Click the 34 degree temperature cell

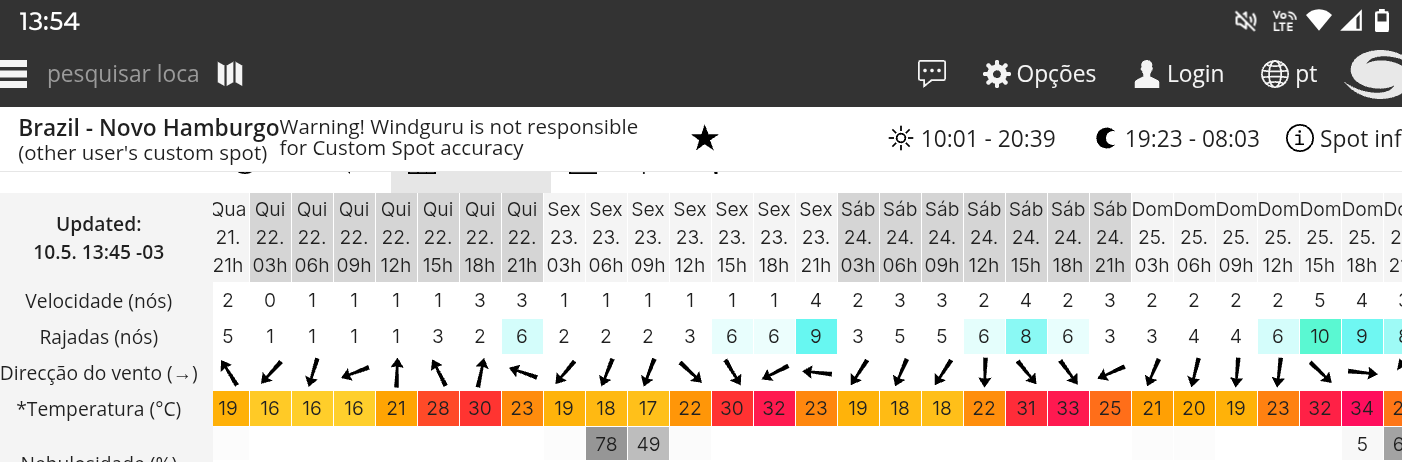coord(1362,409)
